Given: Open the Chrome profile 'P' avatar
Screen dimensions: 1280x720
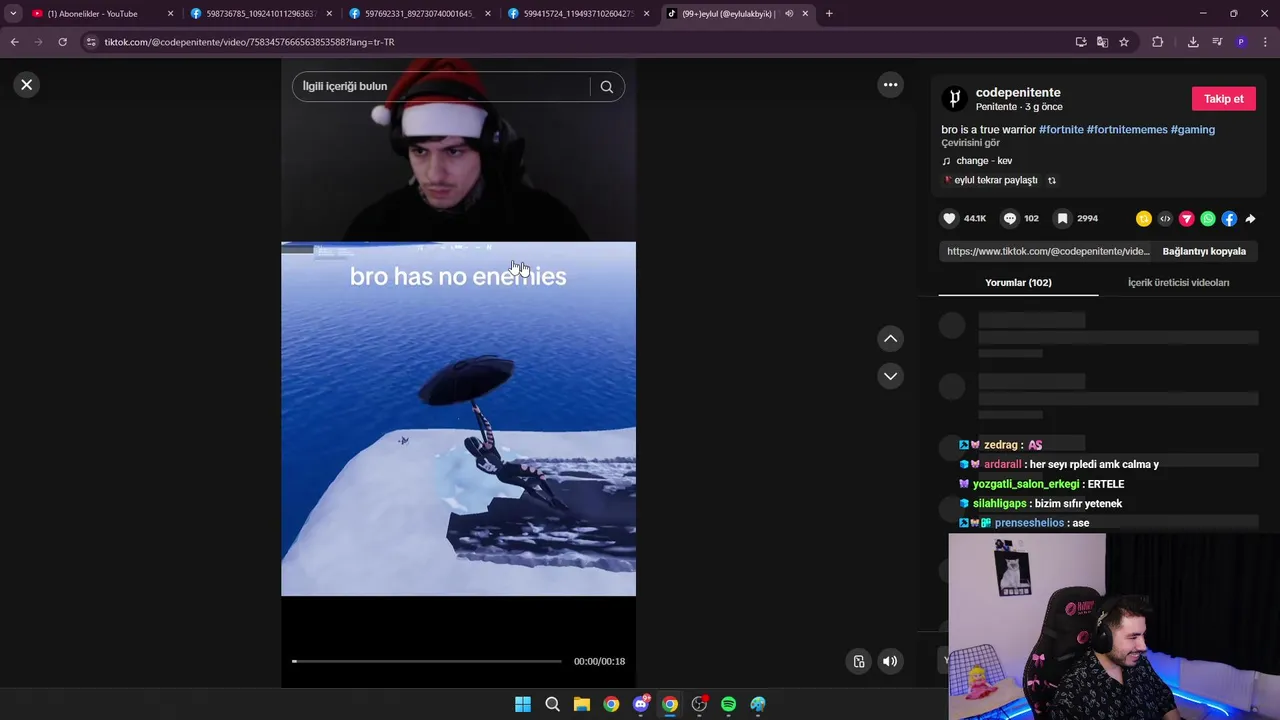Looking at the screenshot, I should pos(1241,42).
